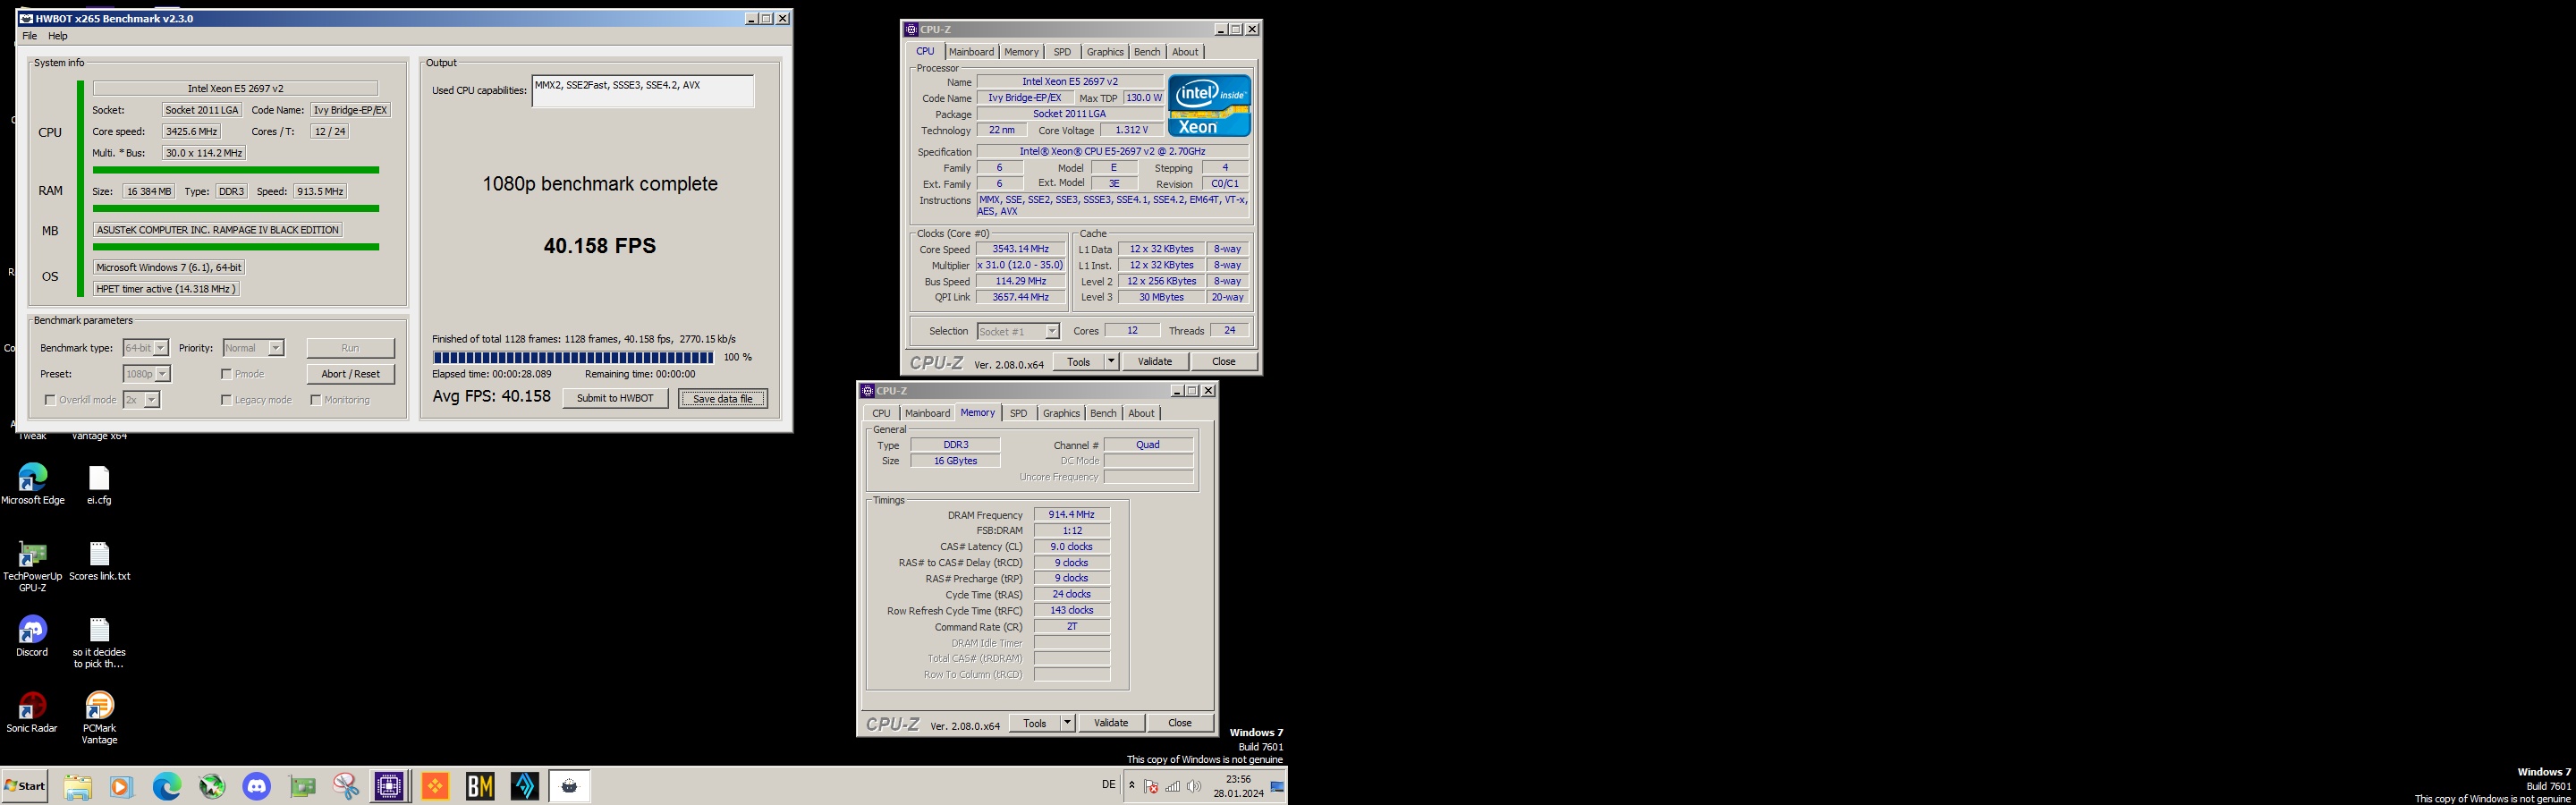
Task: Show hidden system tray icons
Action: click(1132, 786)
